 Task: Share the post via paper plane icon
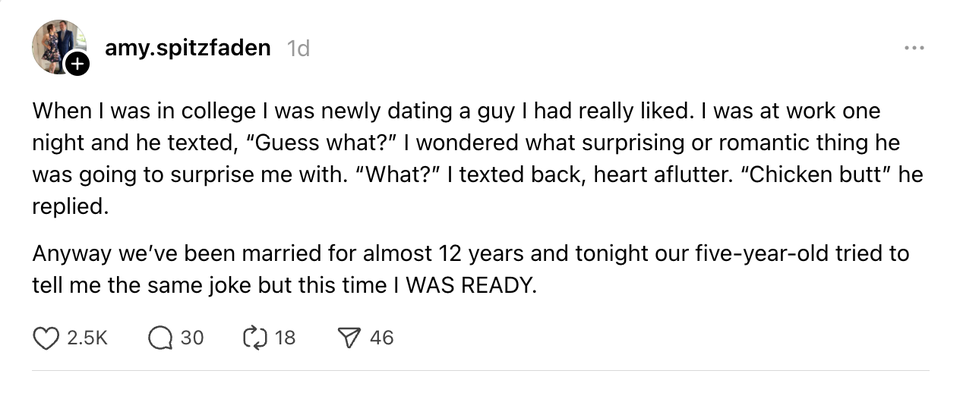[x=350, y=338]
